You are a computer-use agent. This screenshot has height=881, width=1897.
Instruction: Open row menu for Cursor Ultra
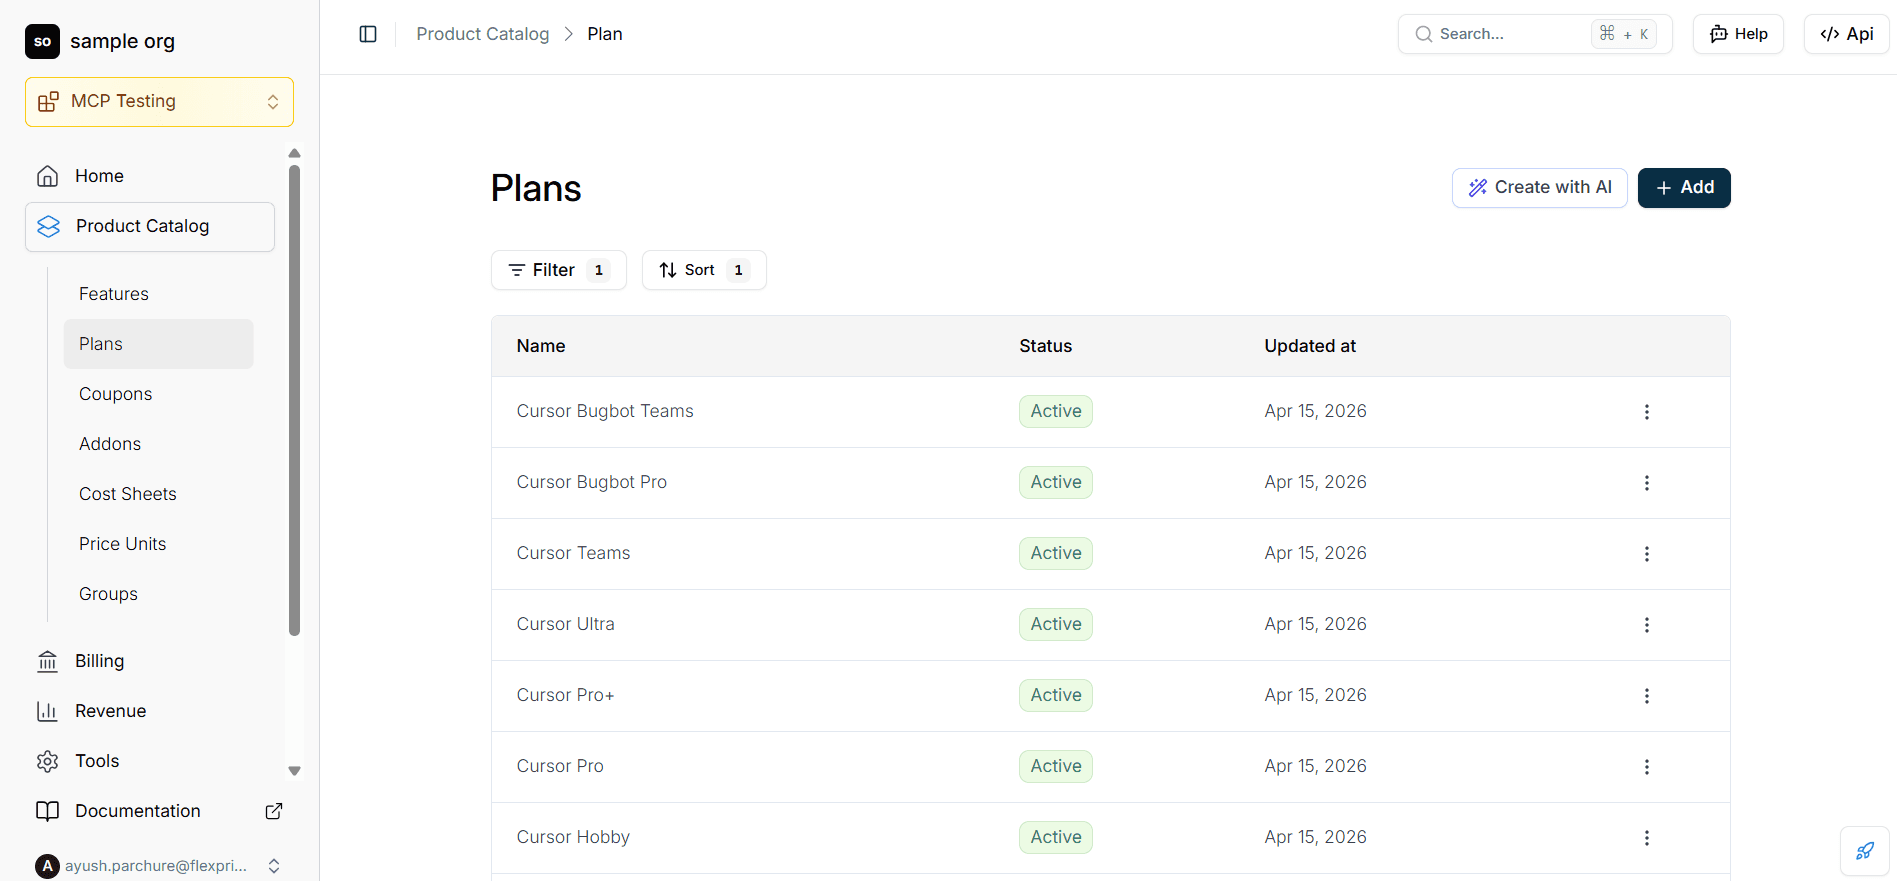pos(1647,625)
